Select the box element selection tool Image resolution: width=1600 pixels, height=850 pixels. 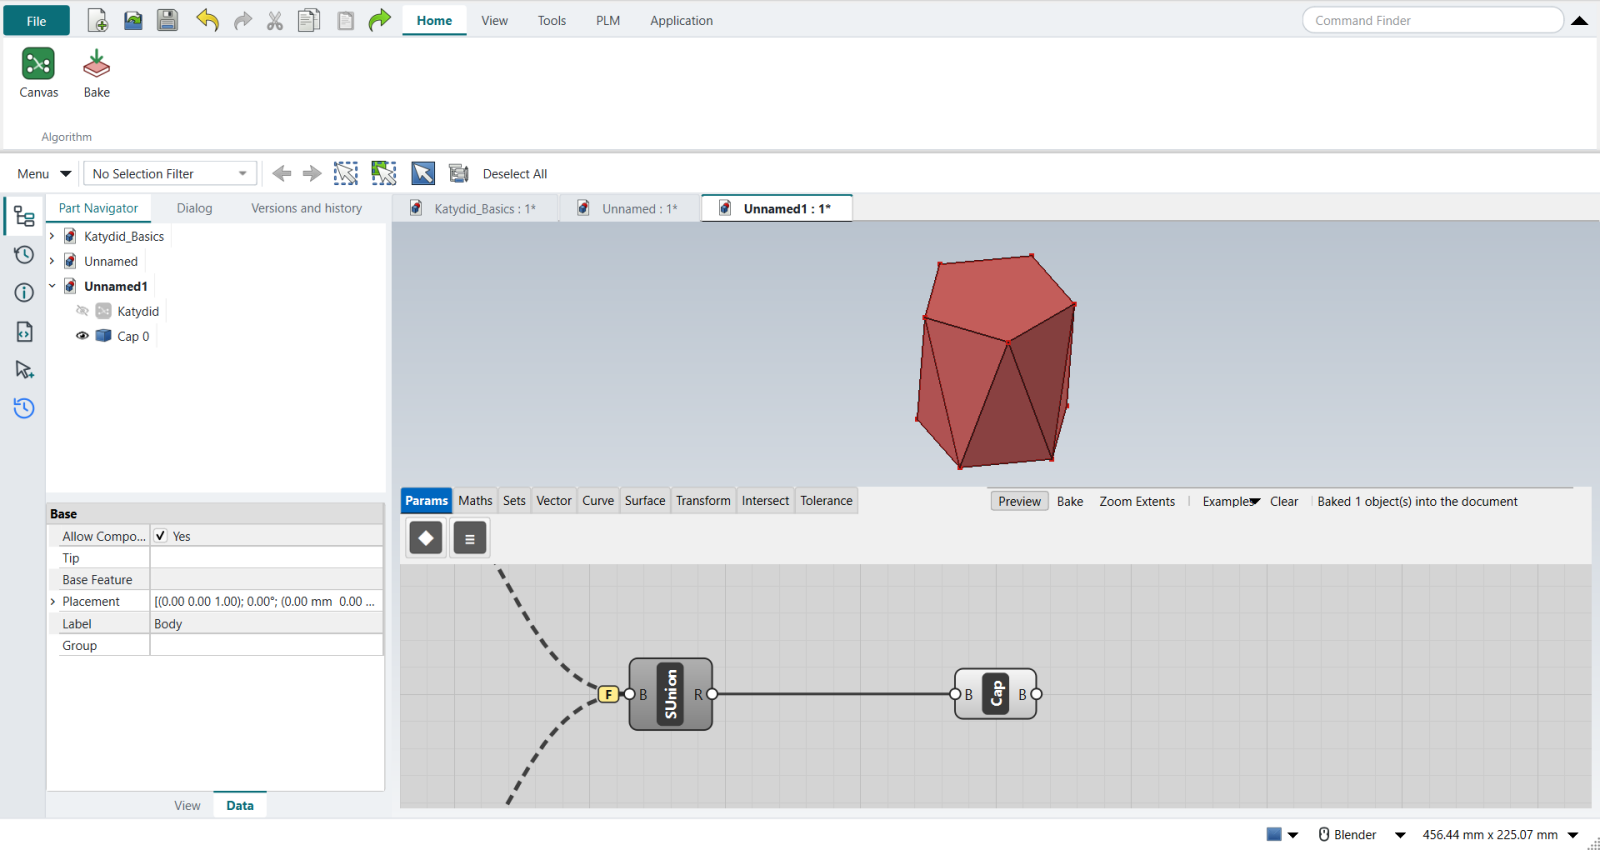point(384,173)
